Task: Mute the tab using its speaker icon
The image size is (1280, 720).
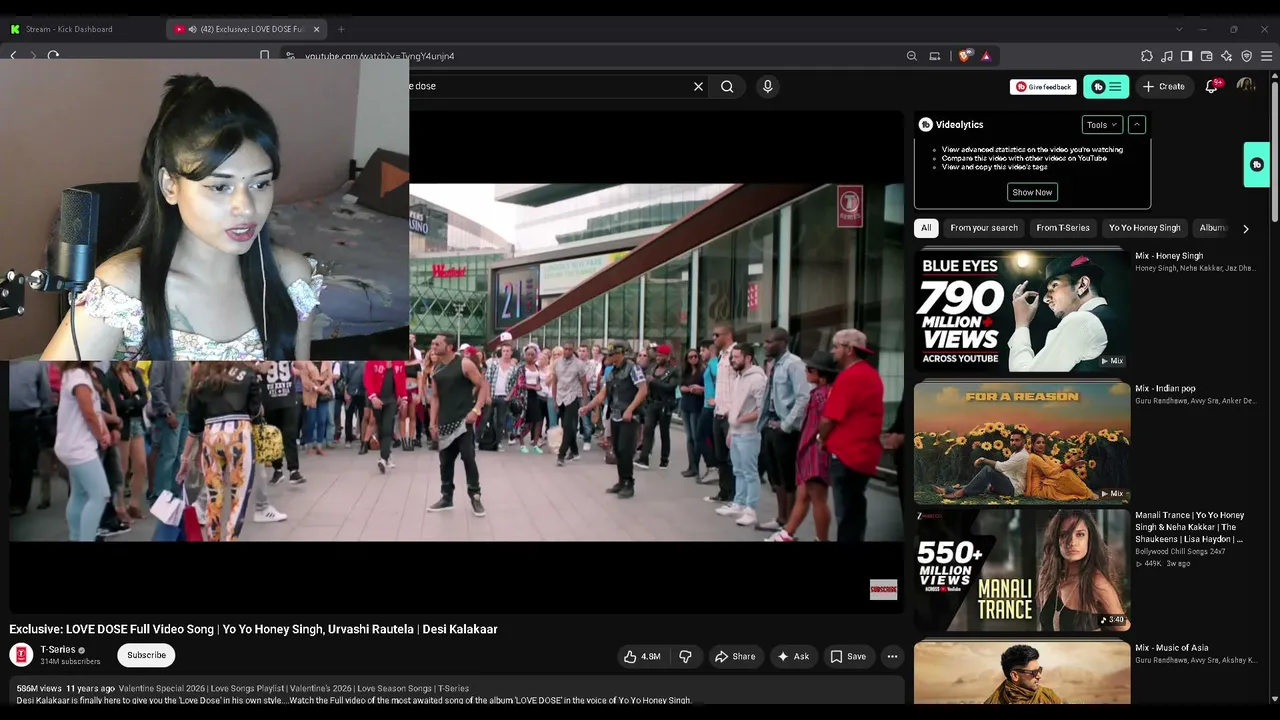Action: click(x=192, y=29)
